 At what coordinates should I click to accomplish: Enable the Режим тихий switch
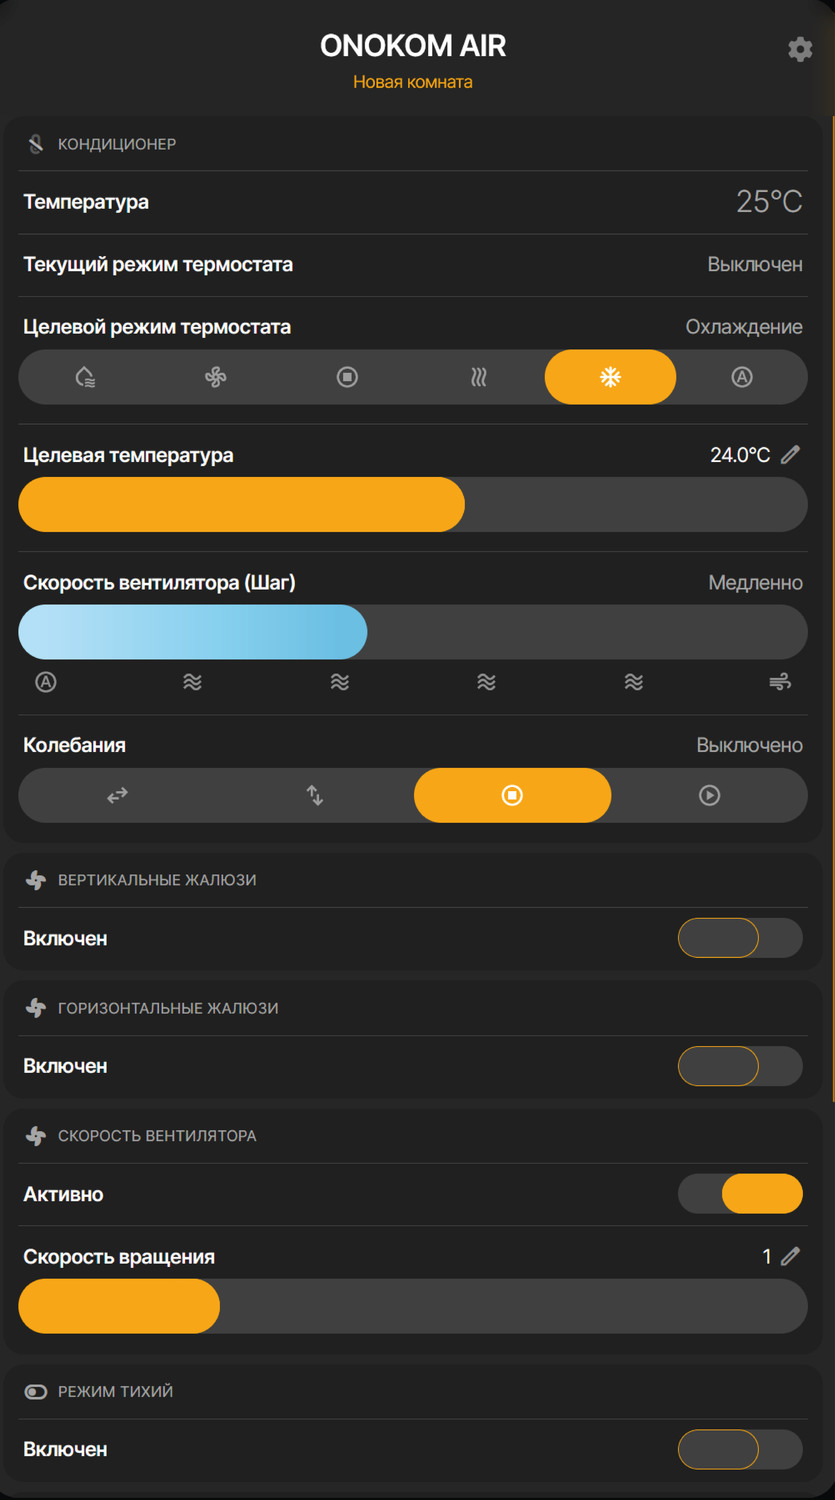(740, 1449)
